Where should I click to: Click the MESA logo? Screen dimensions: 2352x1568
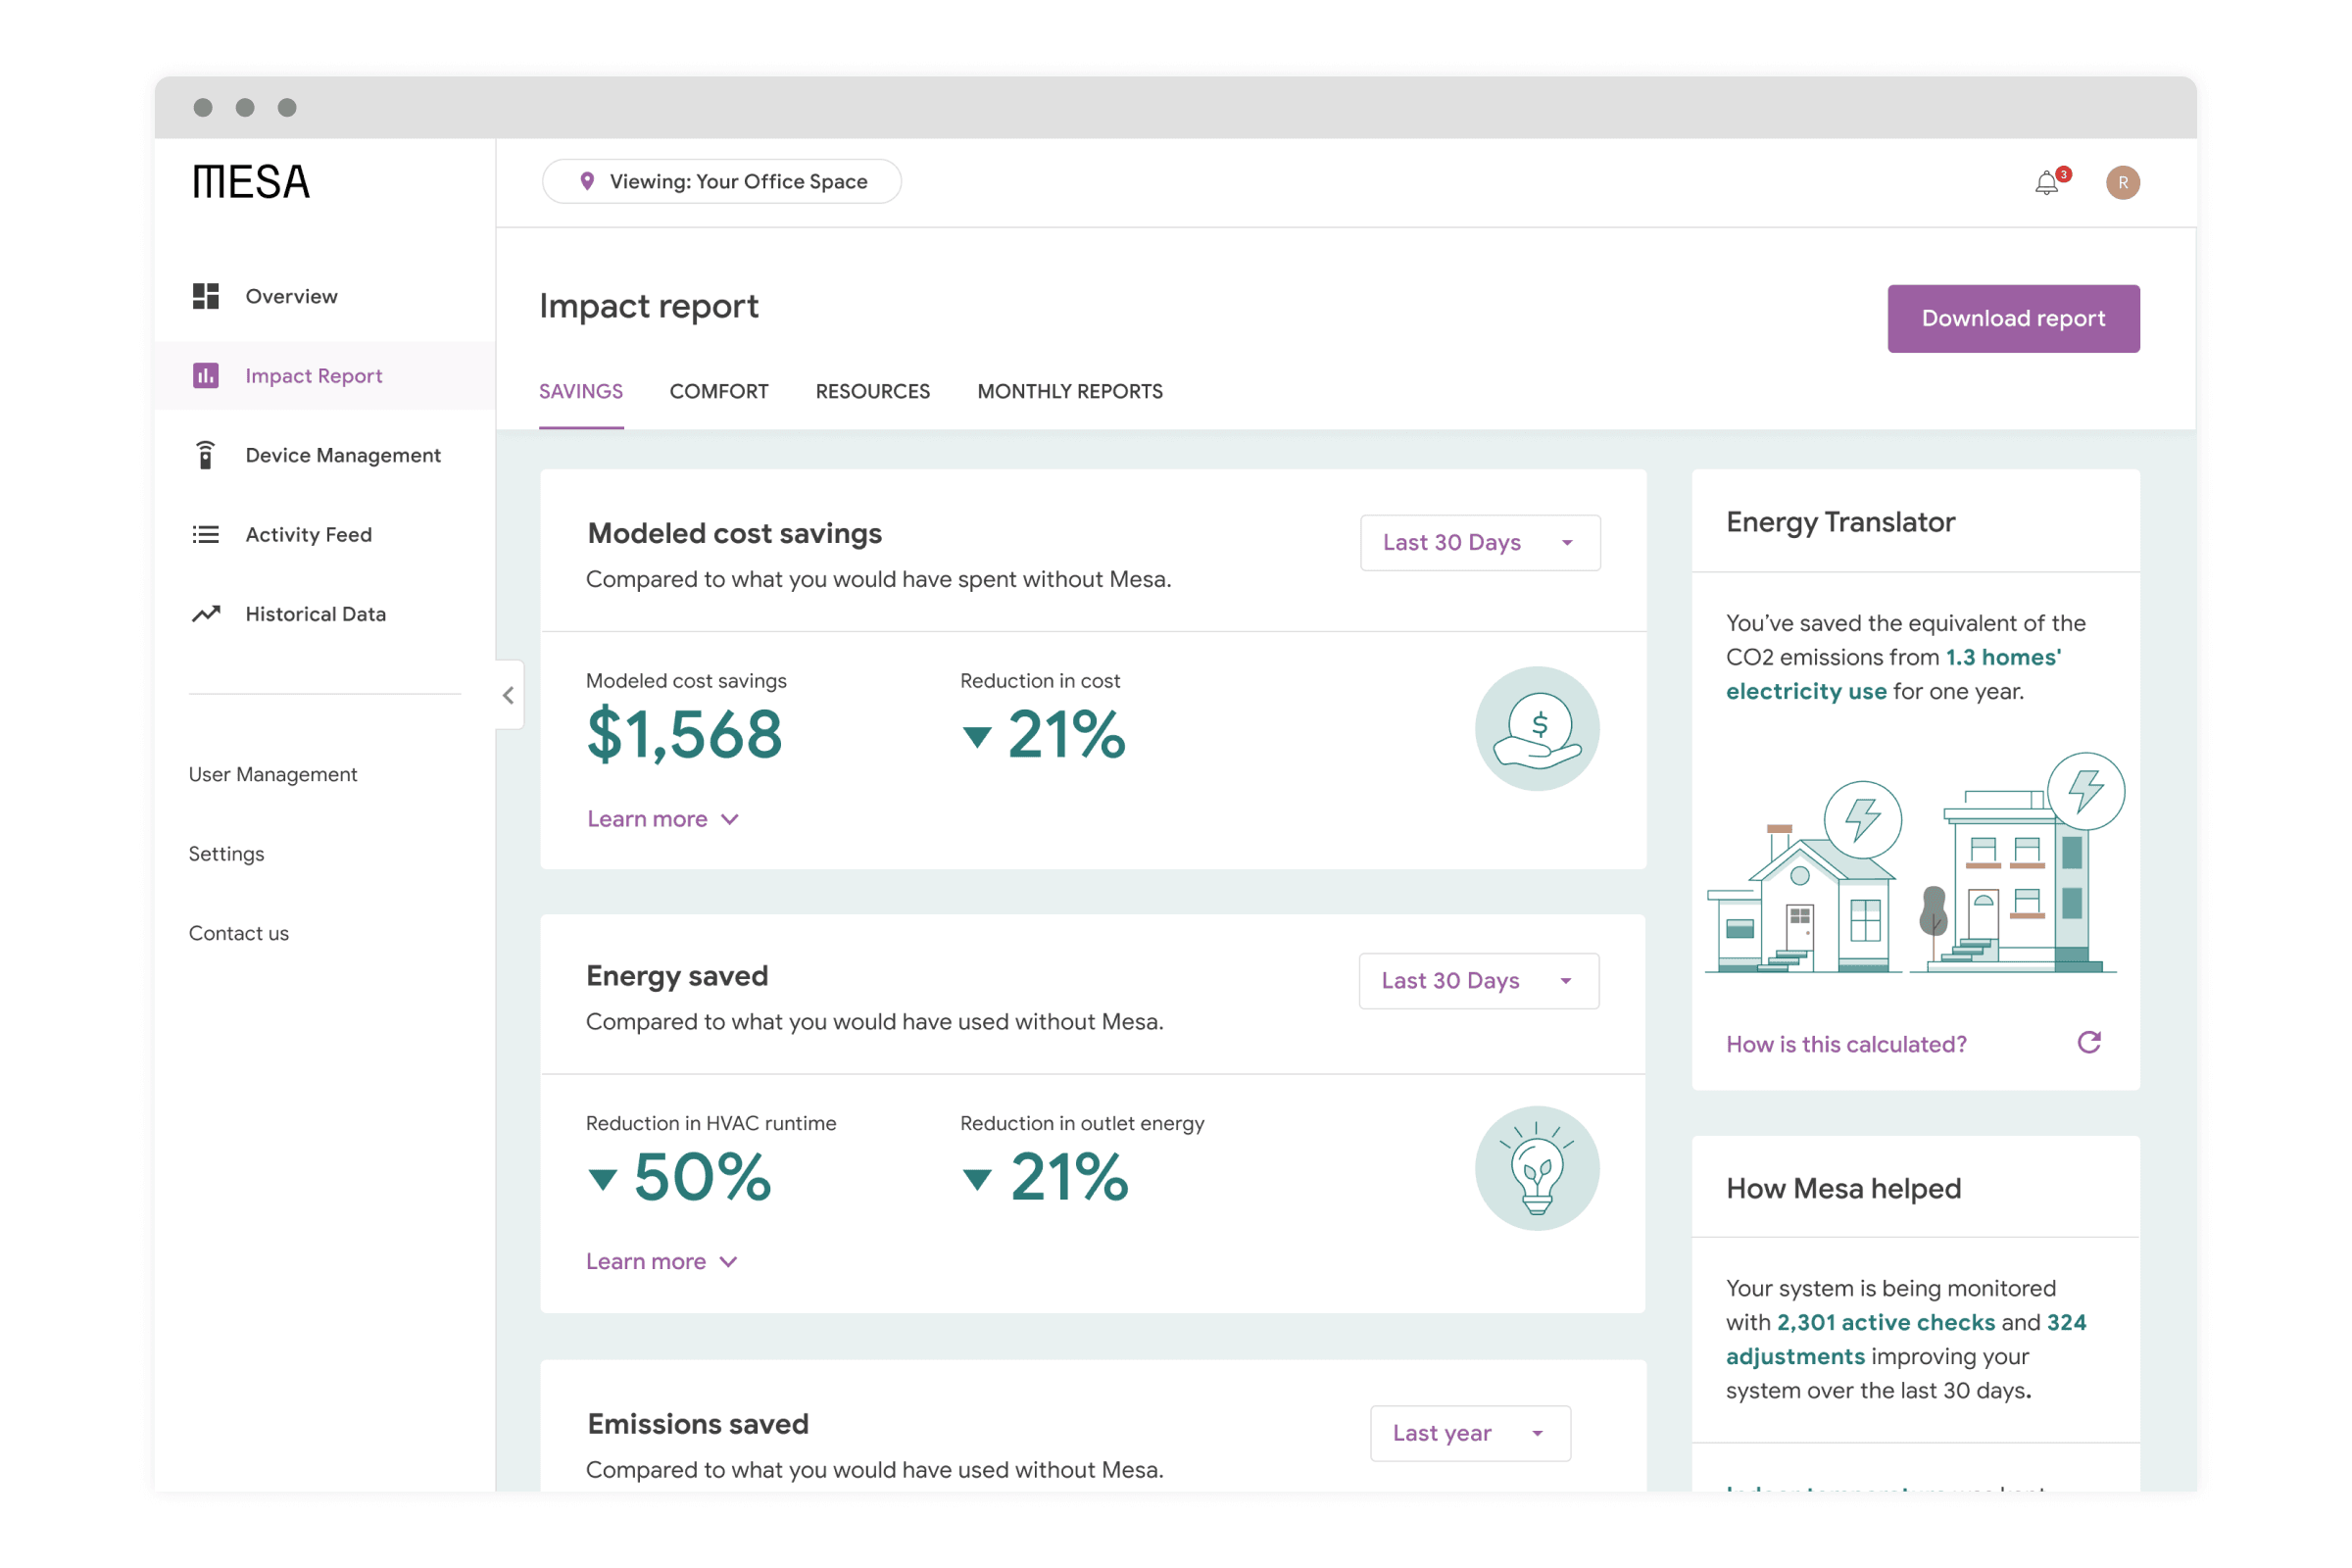[251, 182]
